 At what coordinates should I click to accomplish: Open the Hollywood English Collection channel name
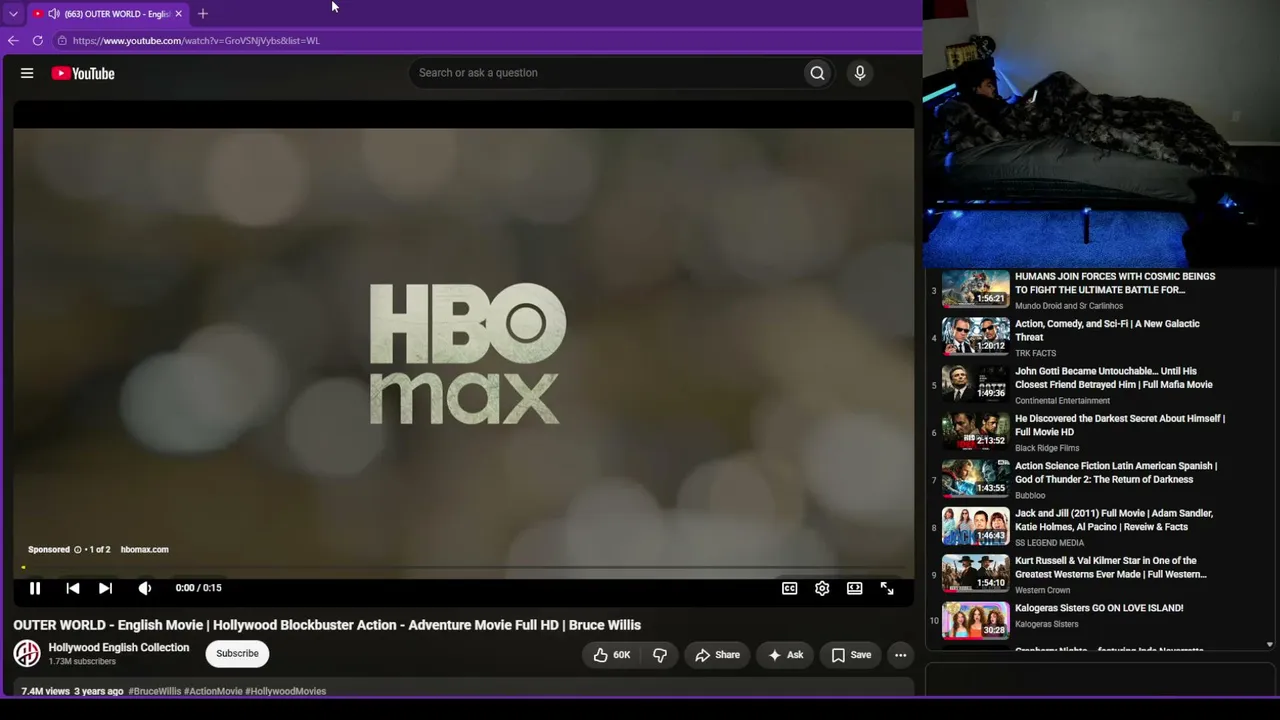tap(119, 647)
